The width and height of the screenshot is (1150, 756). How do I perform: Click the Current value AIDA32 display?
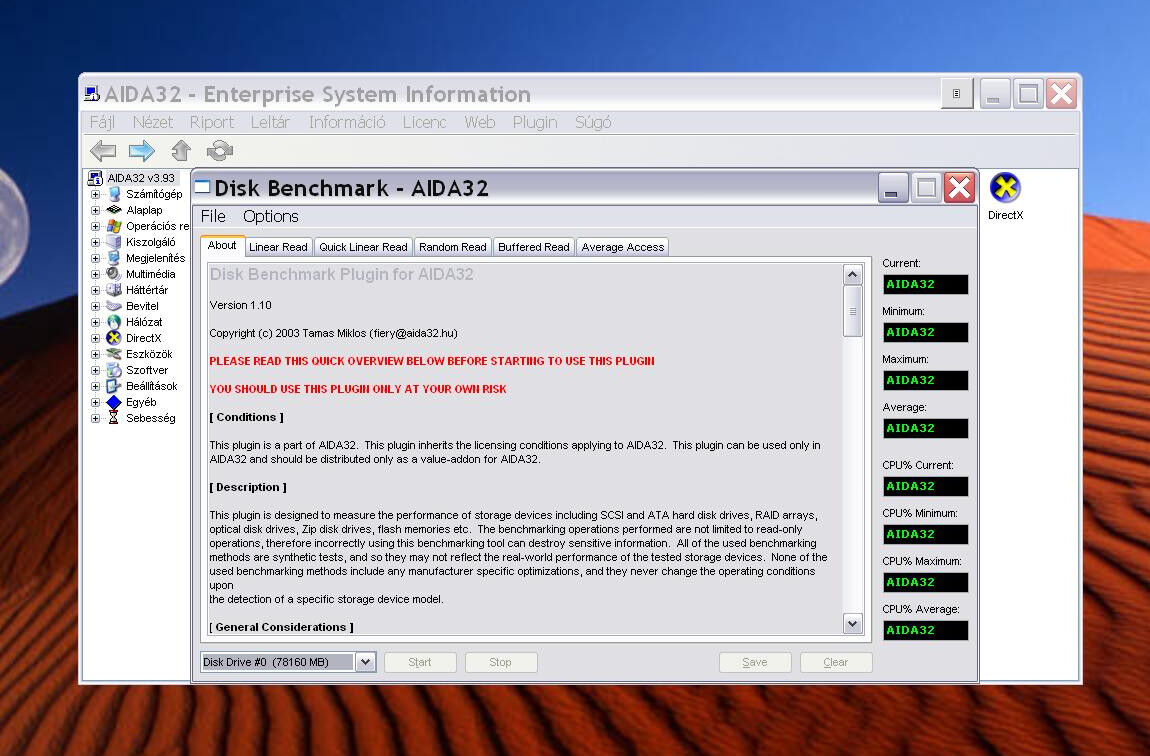[925, 285]
